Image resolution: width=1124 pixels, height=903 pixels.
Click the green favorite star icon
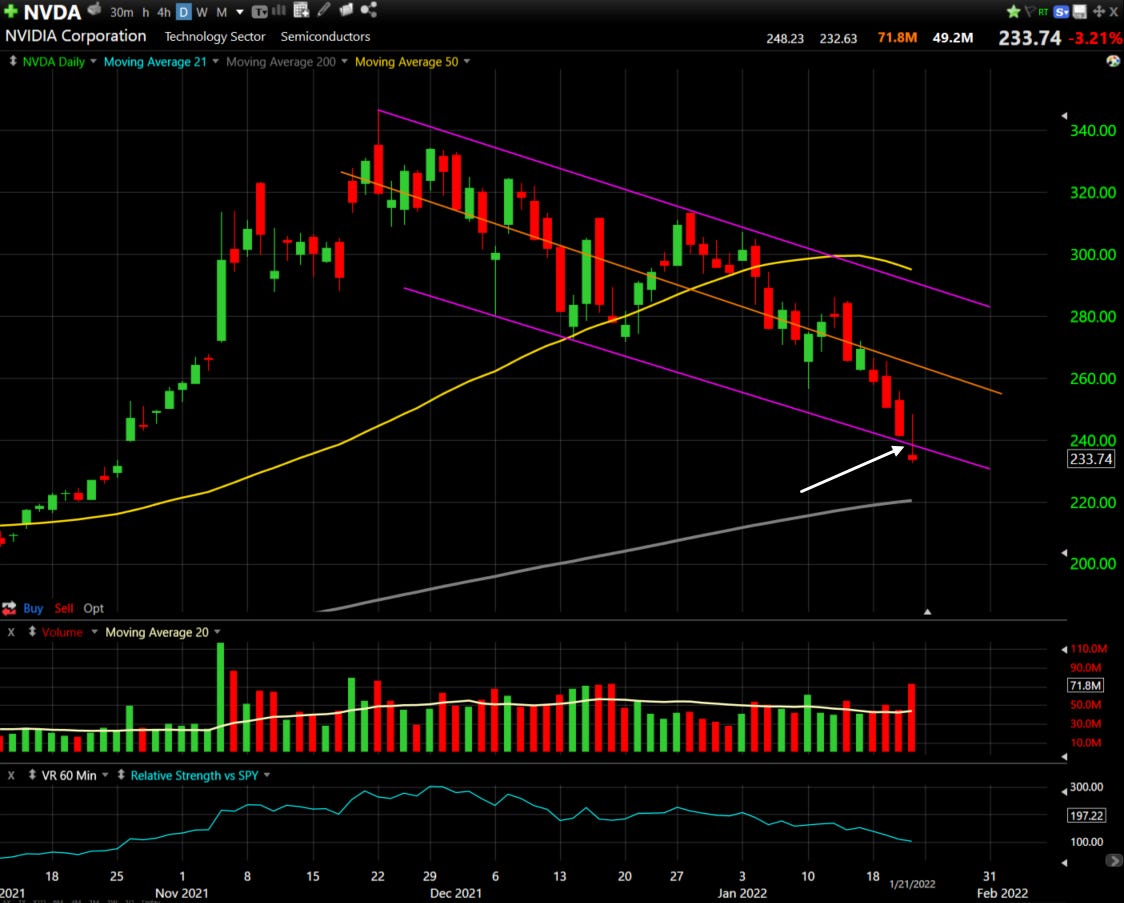click(x=1014, y=11)
